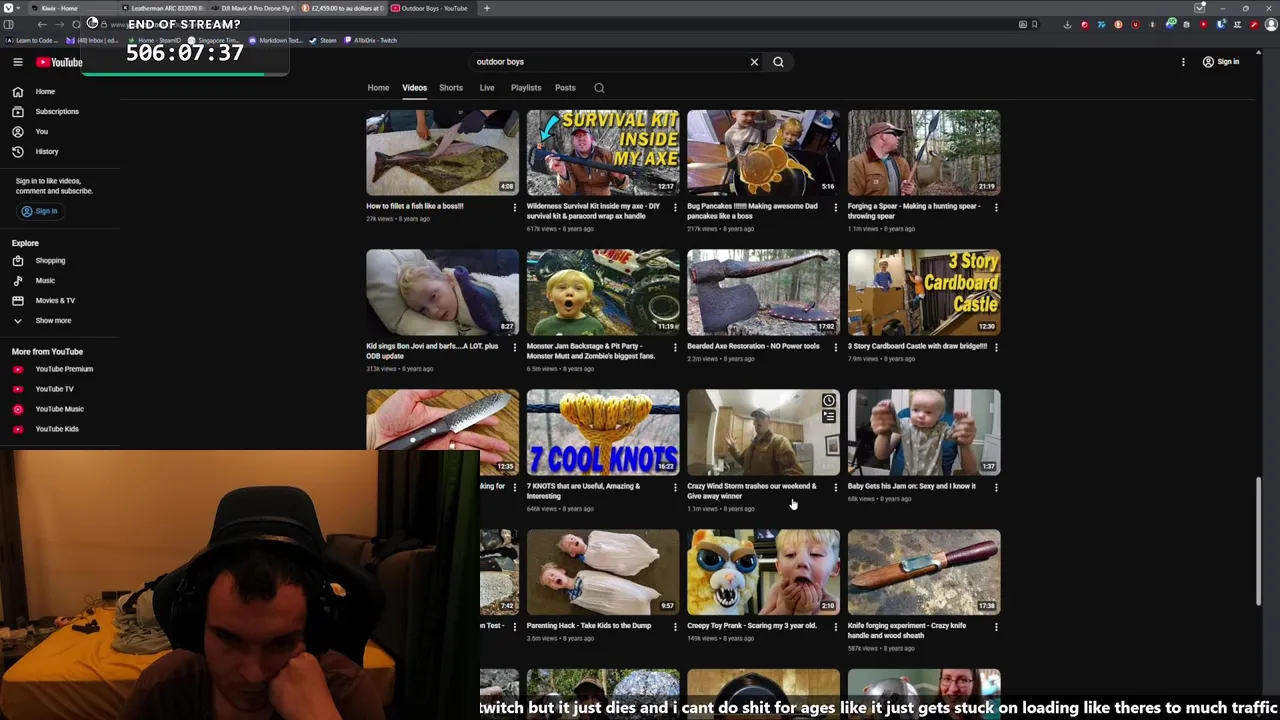Switch to the Posts tab
This screenshot has height=720, width=1280.
[x=565, y=88]
